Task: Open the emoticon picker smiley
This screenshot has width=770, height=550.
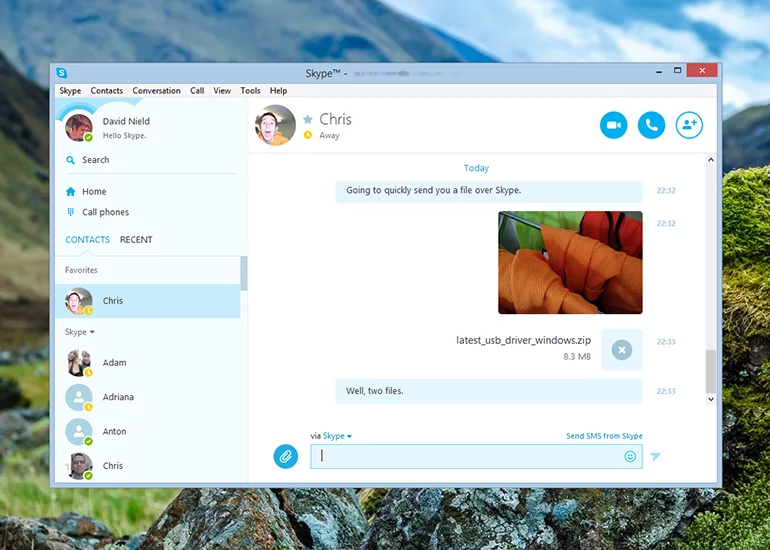Action: [x=630, y=456]
